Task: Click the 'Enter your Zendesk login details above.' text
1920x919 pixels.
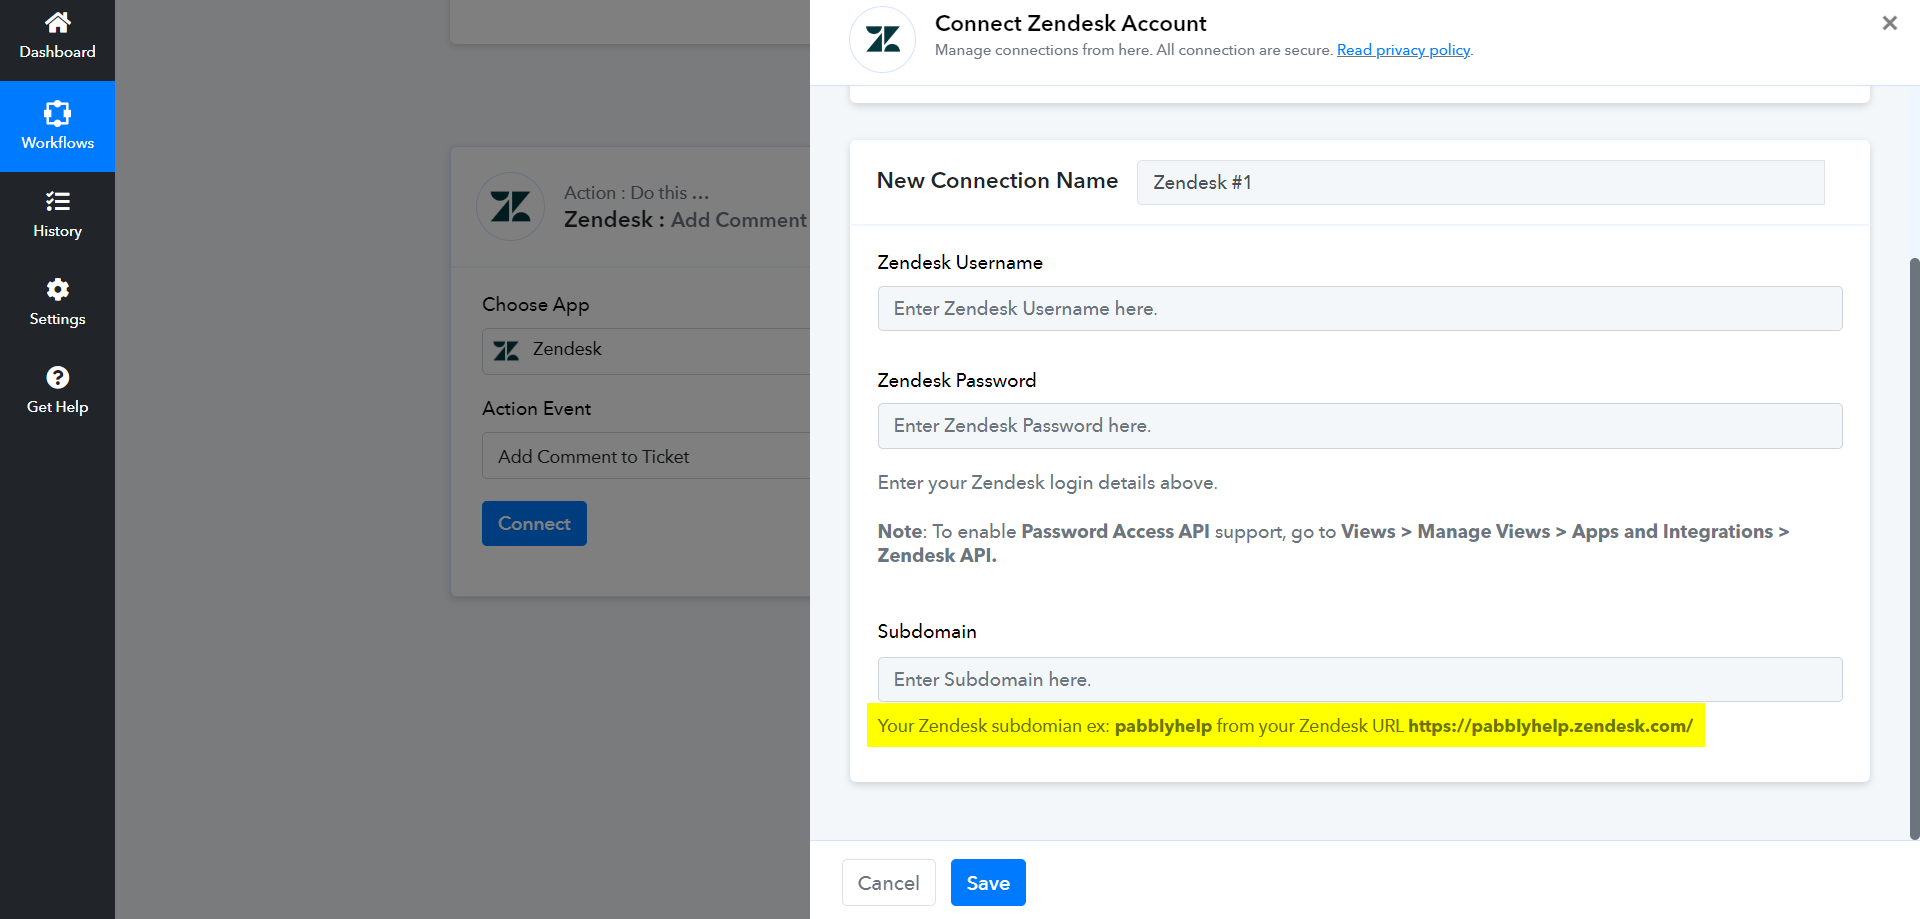Action: 1047,483
